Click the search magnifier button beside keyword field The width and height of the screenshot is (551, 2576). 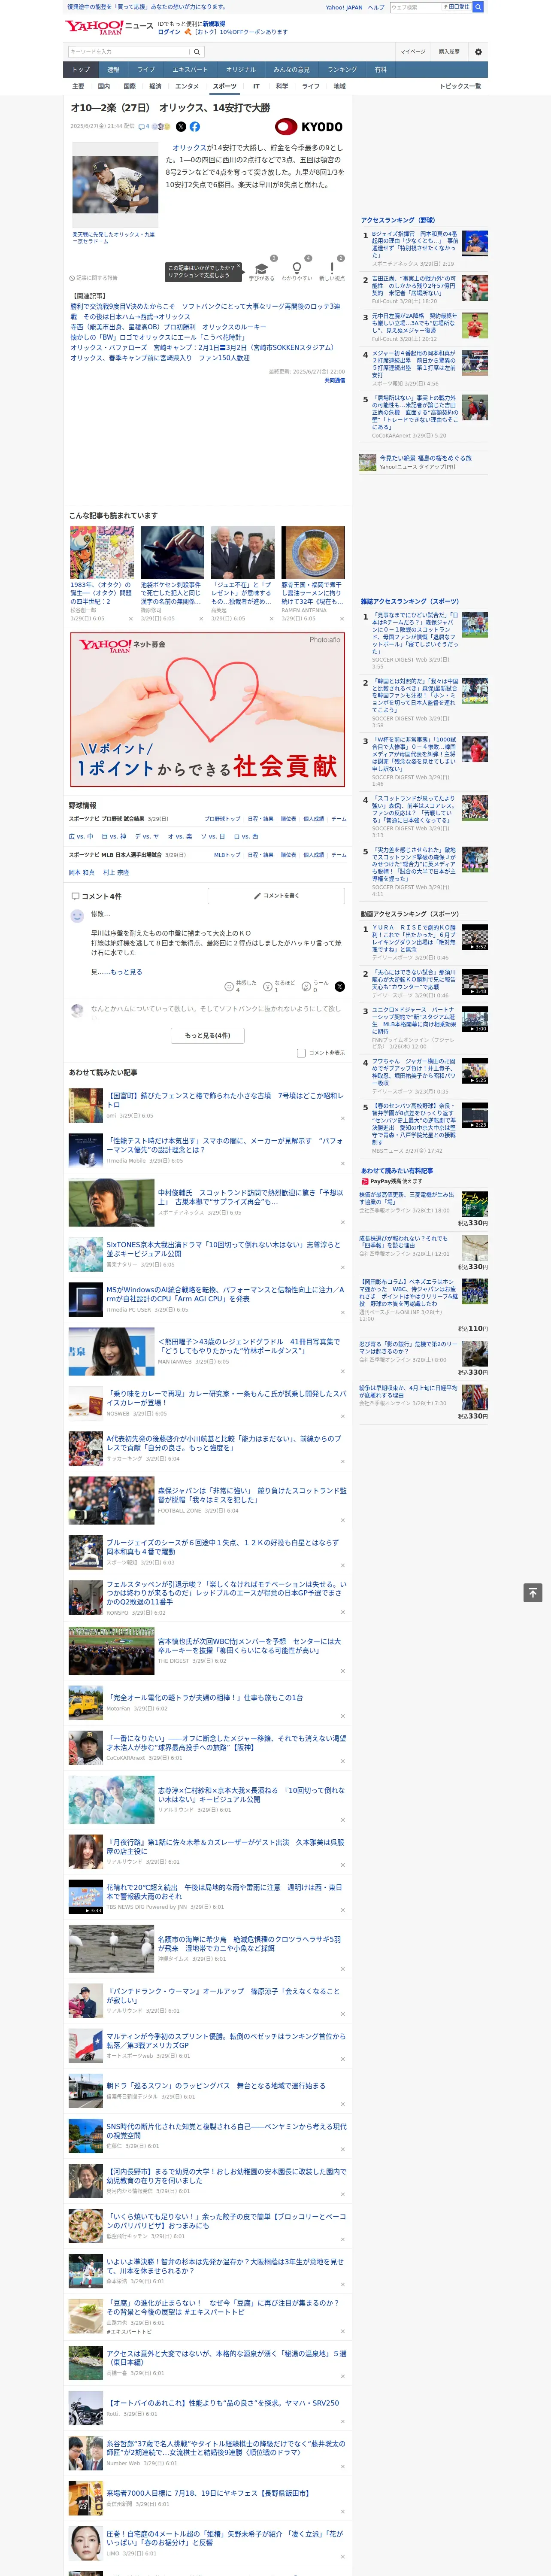click(x=197, y=52)
